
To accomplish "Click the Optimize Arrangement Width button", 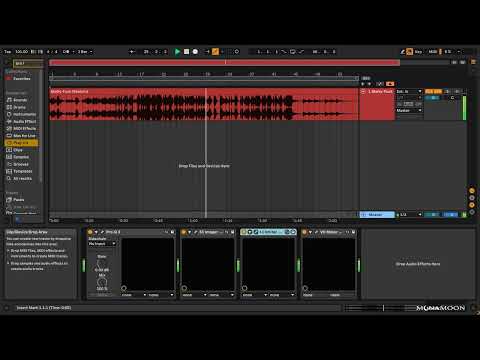I will click(463, 62).
